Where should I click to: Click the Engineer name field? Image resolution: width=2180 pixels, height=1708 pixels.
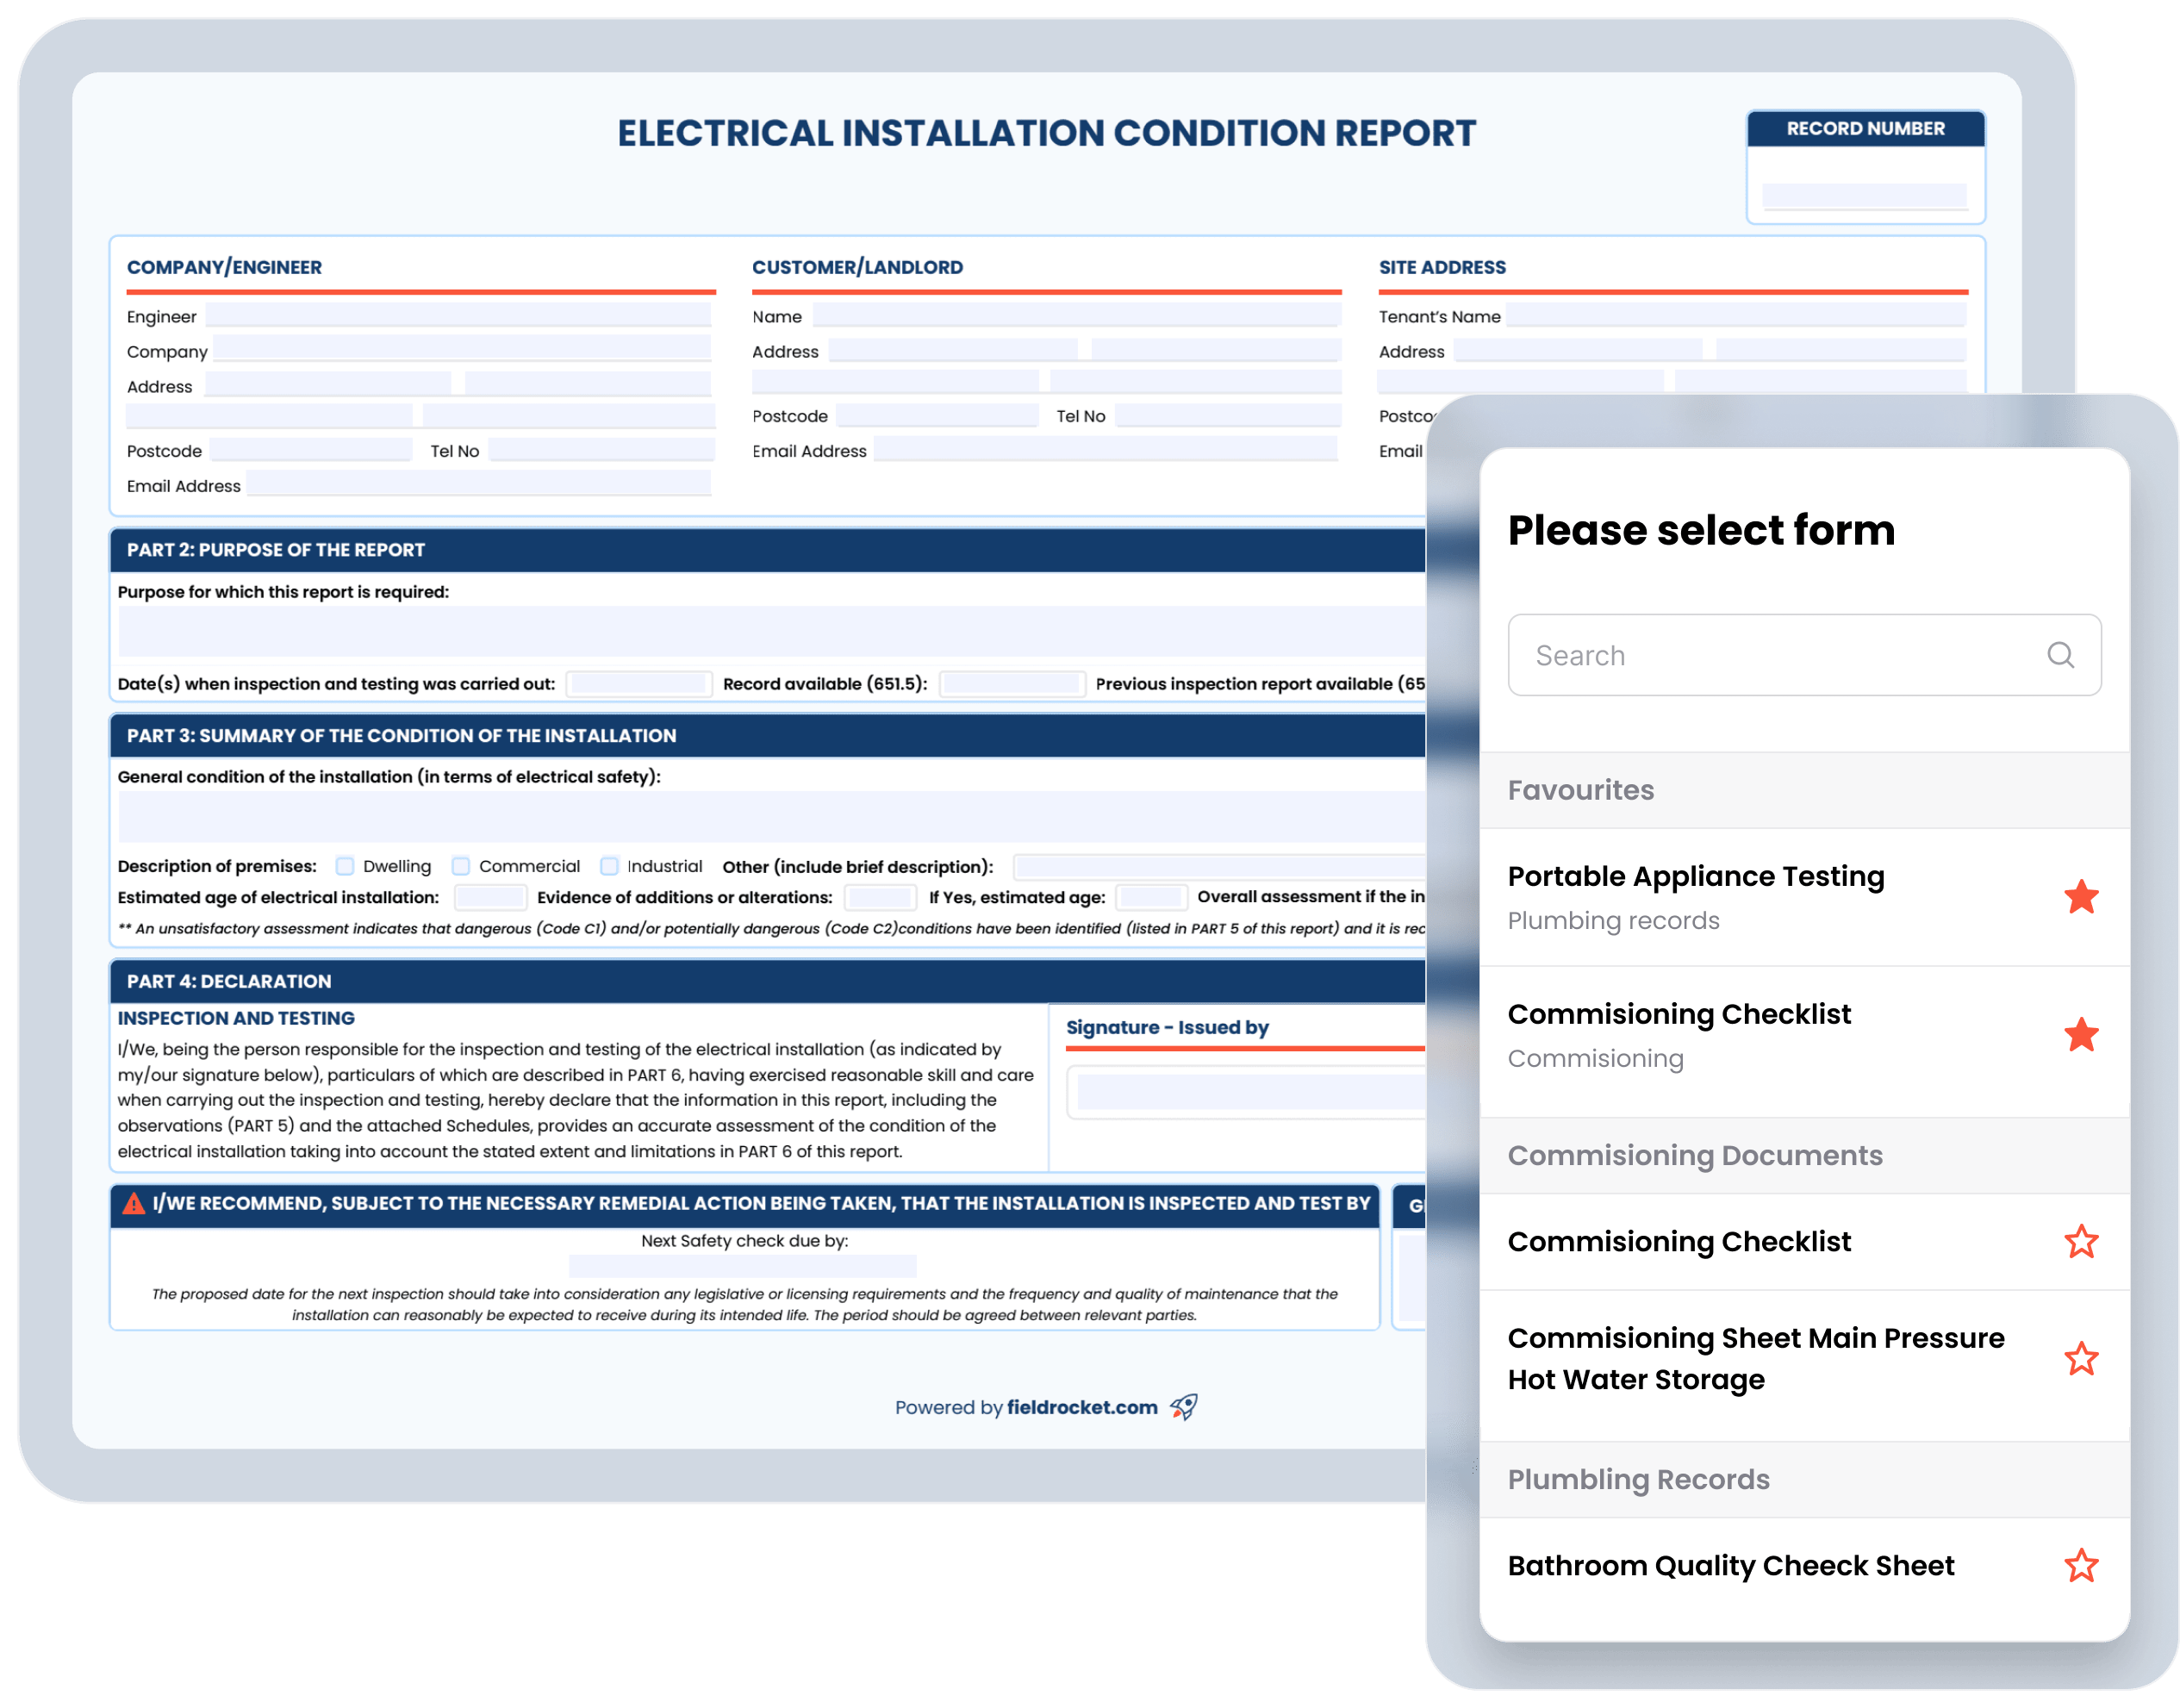458,315
